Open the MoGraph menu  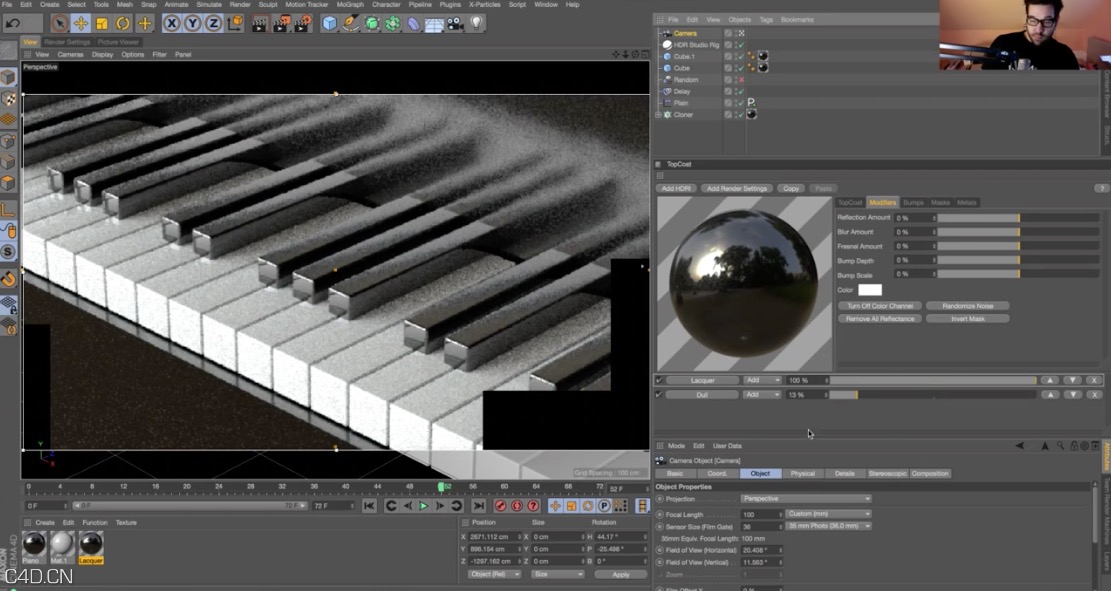pyautogui.click(x=350, y=5)
